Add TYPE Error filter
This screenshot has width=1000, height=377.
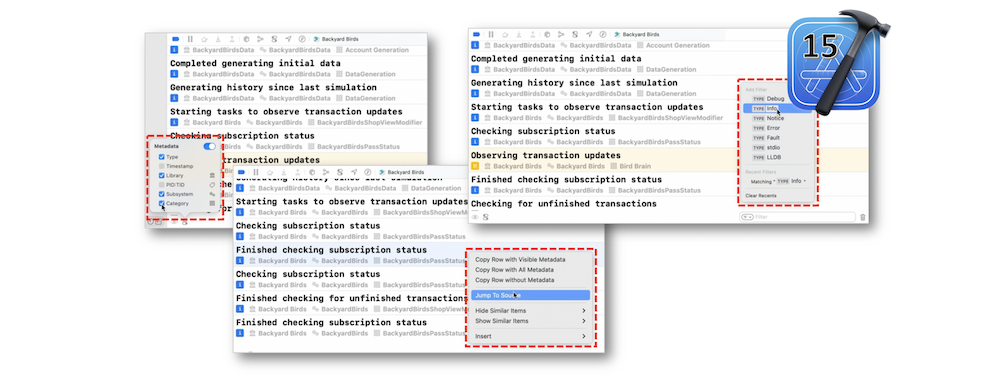[x=777, y=128]
